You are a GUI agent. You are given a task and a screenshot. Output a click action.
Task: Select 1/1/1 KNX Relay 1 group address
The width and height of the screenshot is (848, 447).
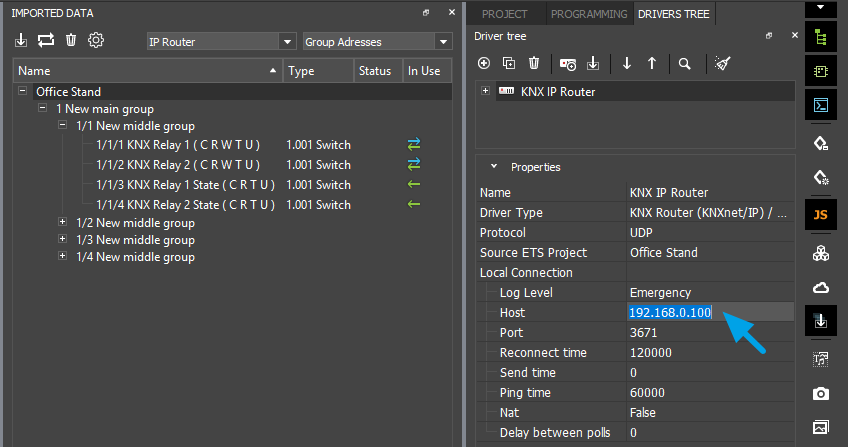point(177,145)
